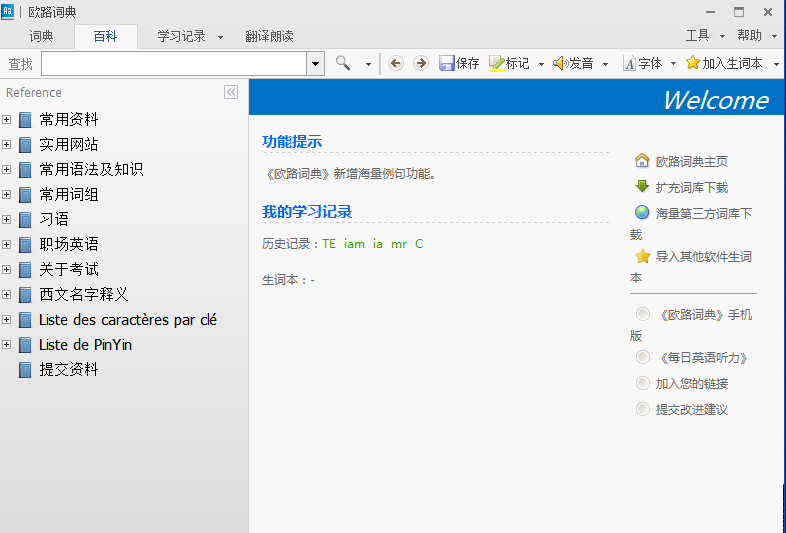Switch to the 词典 tab
The image size is (786, 533).
(x=41, y=36)
